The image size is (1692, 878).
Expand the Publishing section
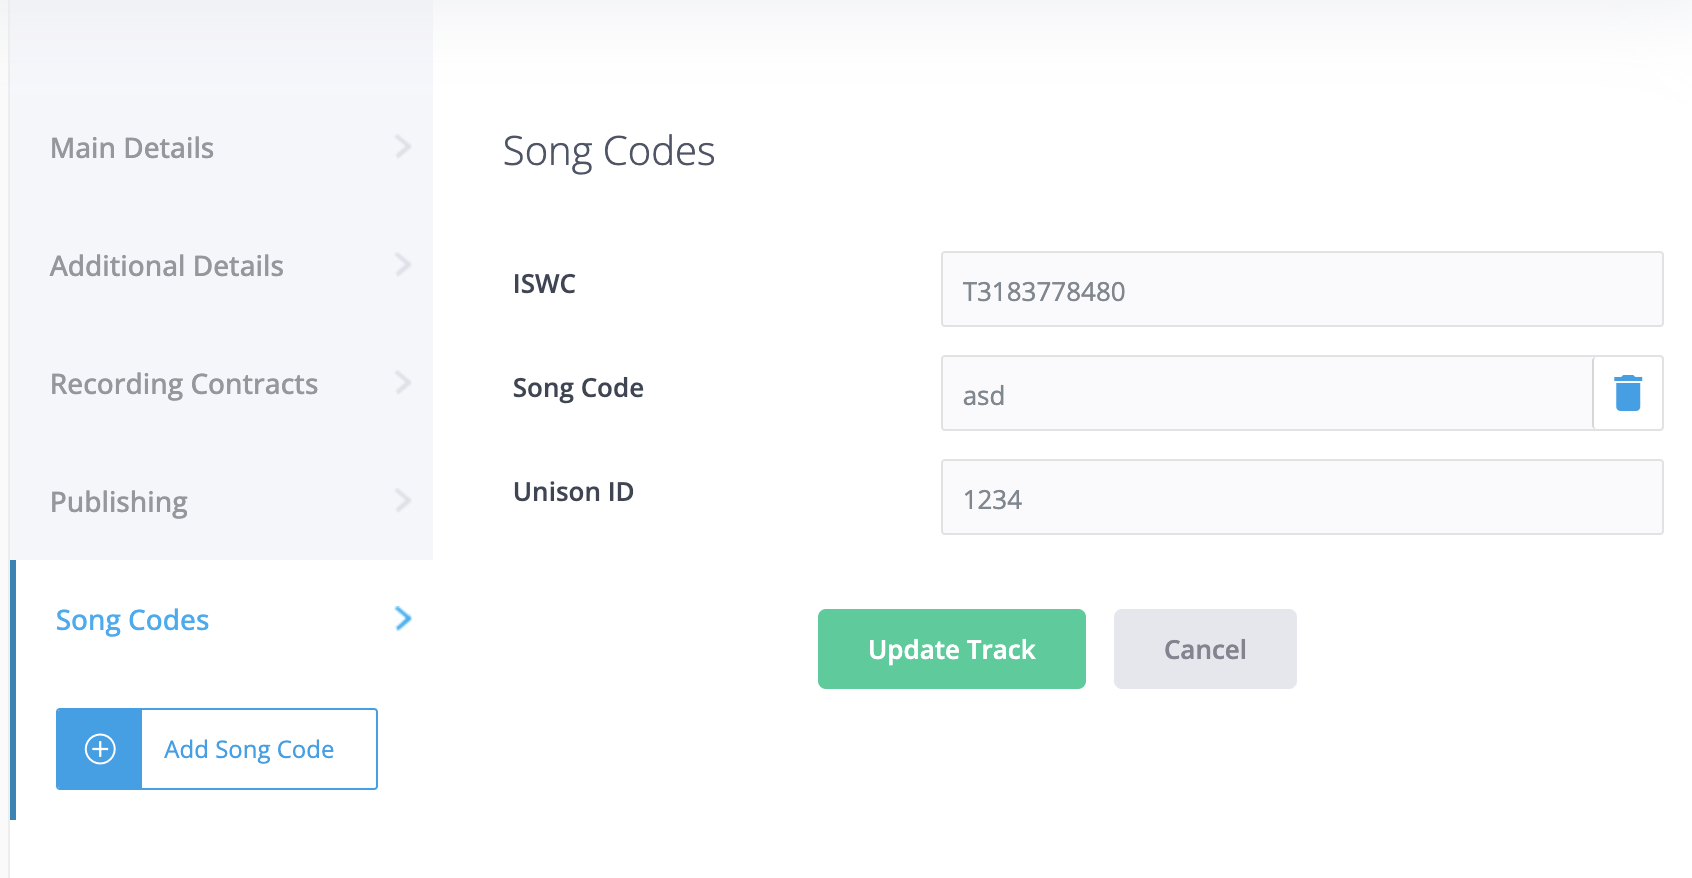coord(119,501)
